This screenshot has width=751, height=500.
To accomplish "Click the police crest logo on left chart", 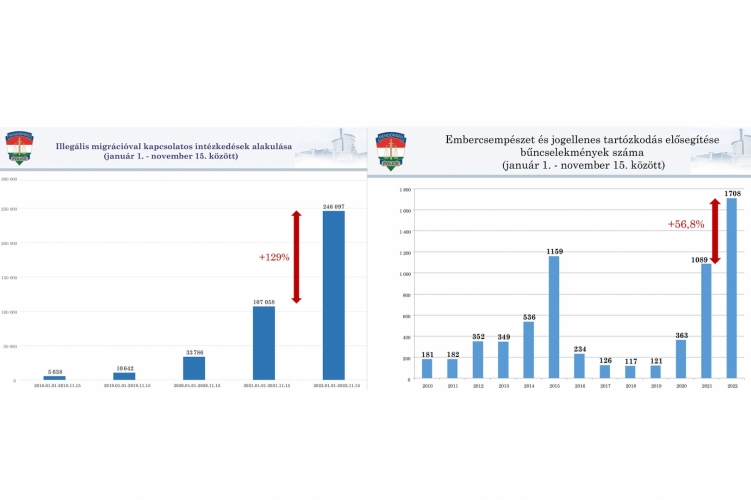I will click(18, 148).
